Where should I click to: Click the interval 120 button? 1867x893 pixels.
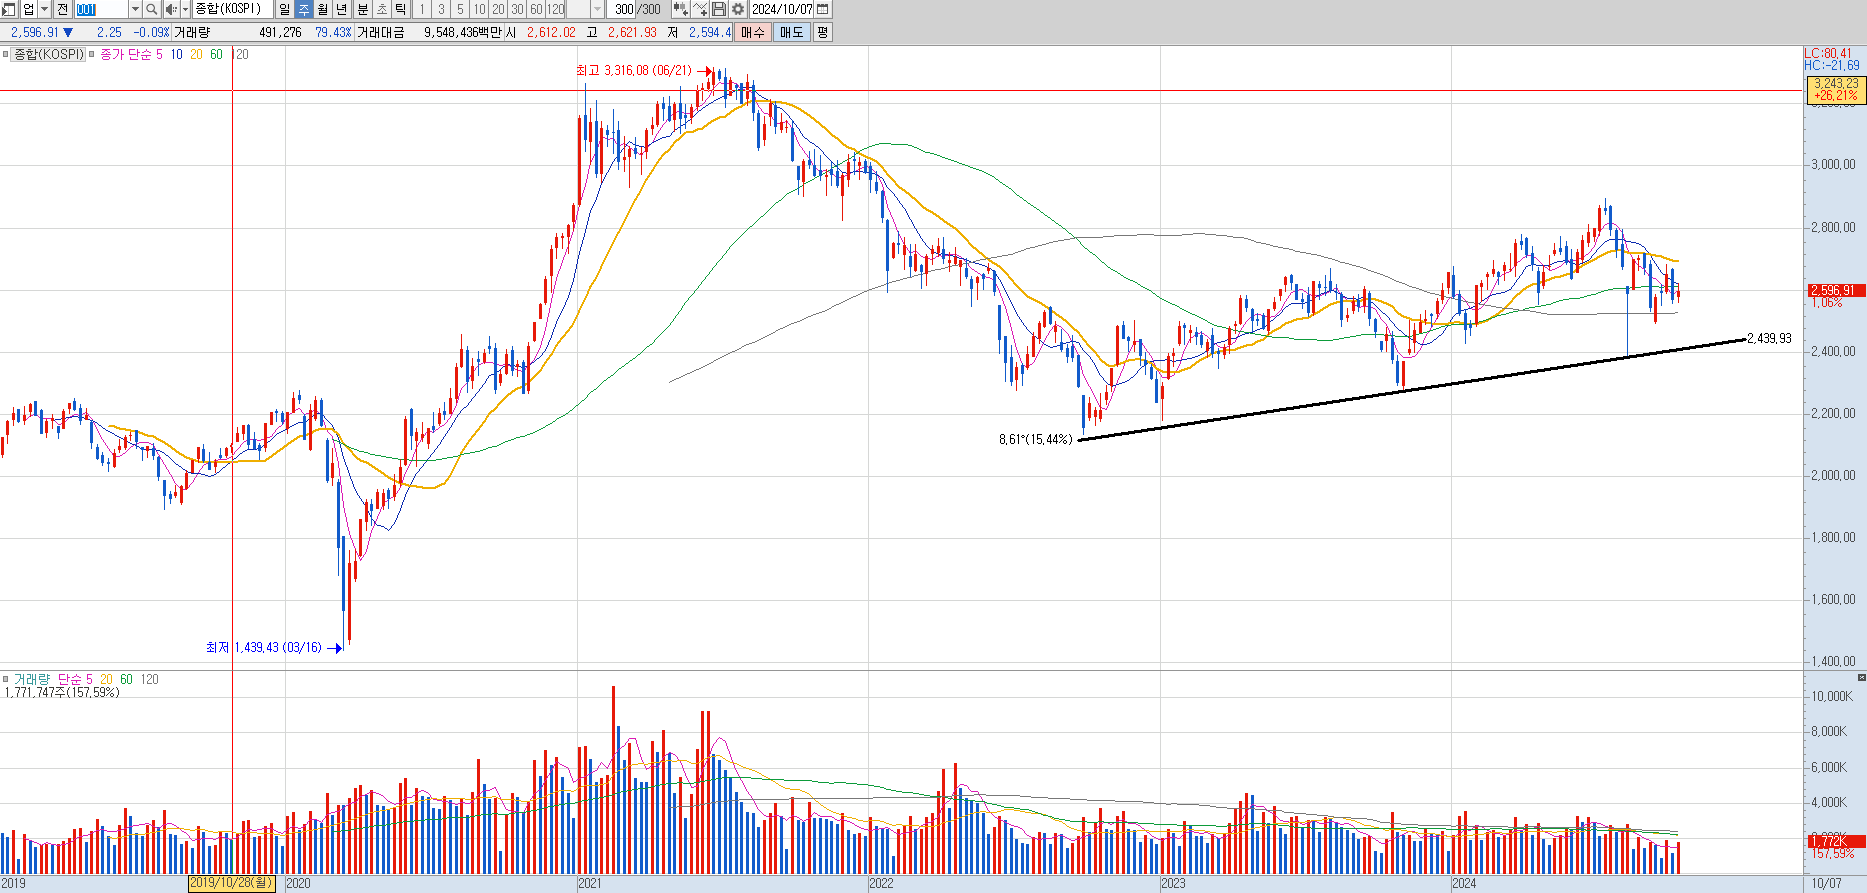coord(555,9)
